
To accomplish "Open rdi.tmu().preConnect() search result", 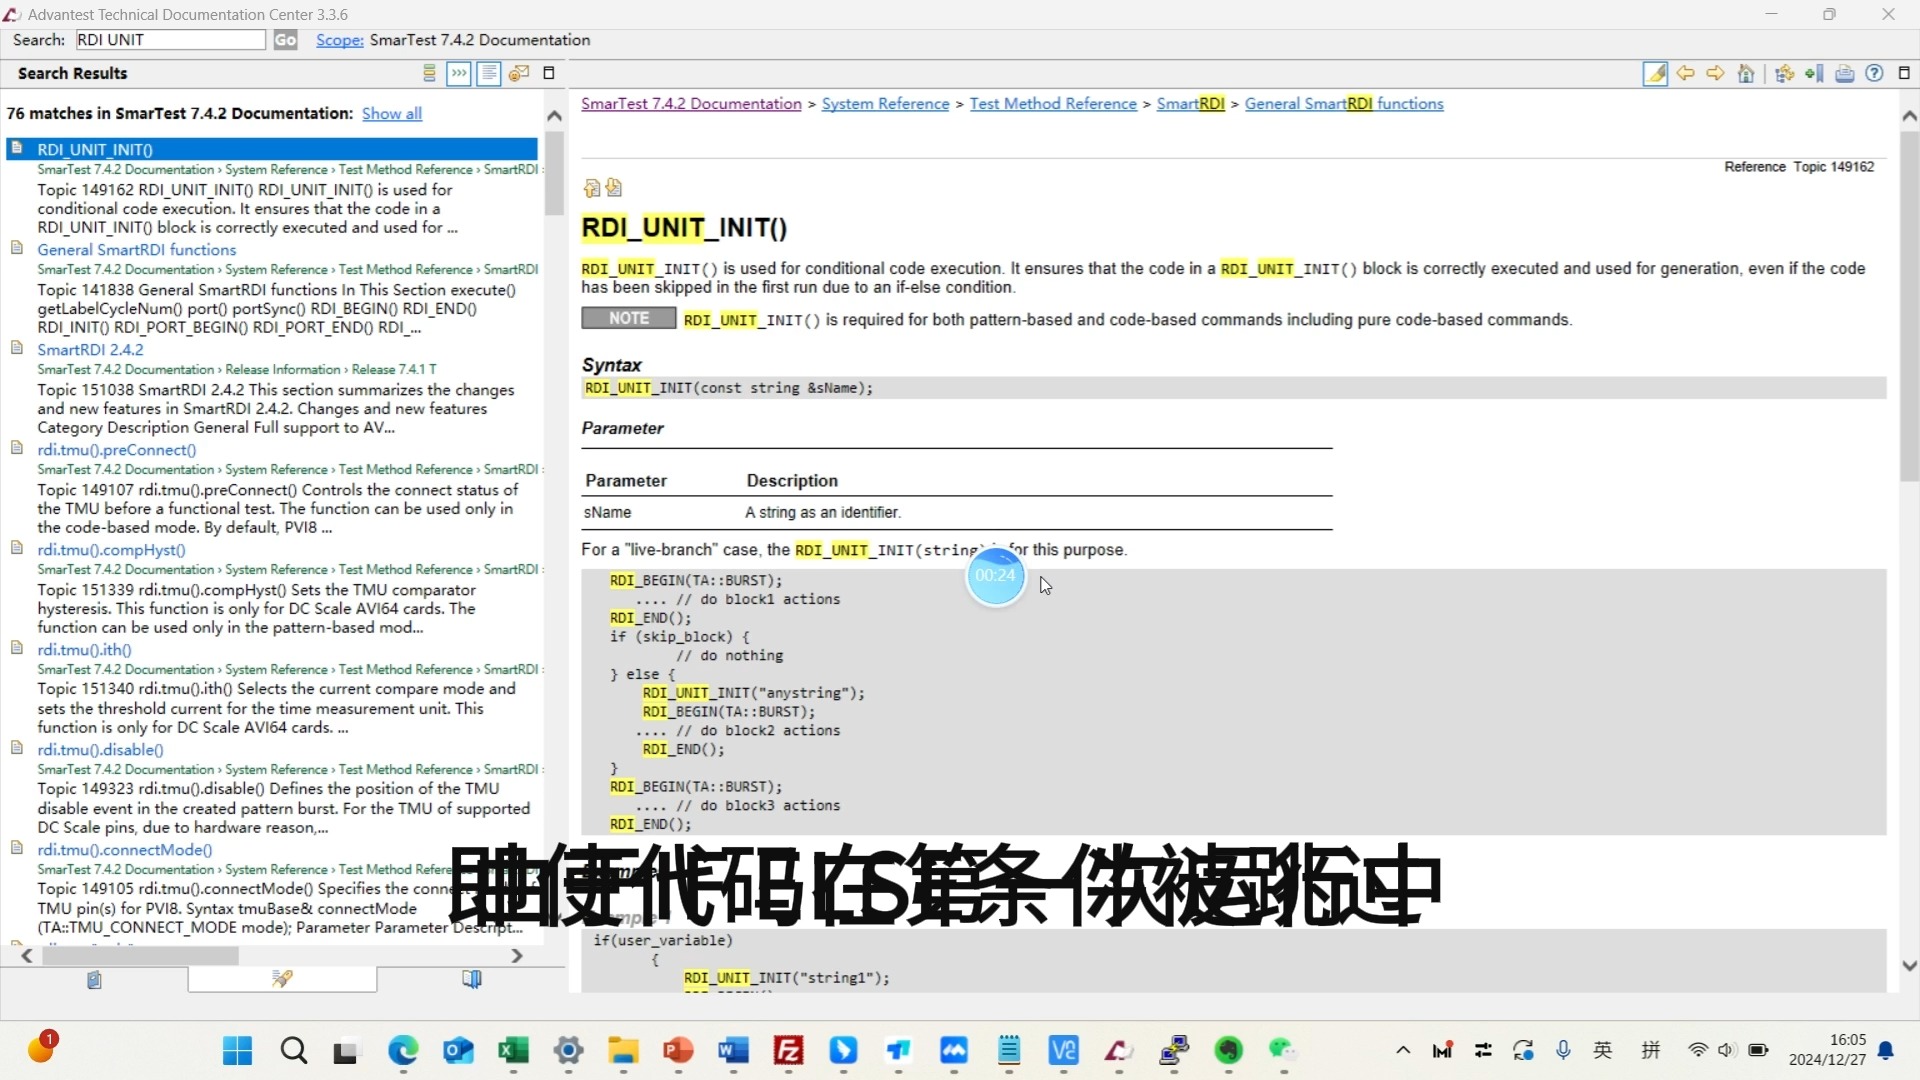I will [116, 450].
